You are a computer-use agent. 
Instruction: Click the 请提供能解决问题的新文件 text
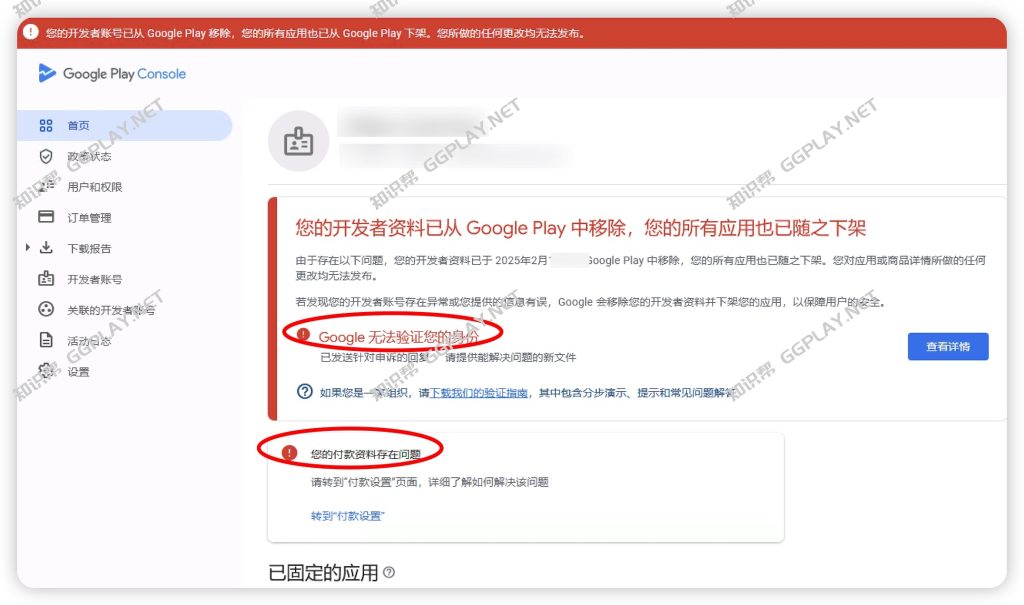(x=511, y=357)
